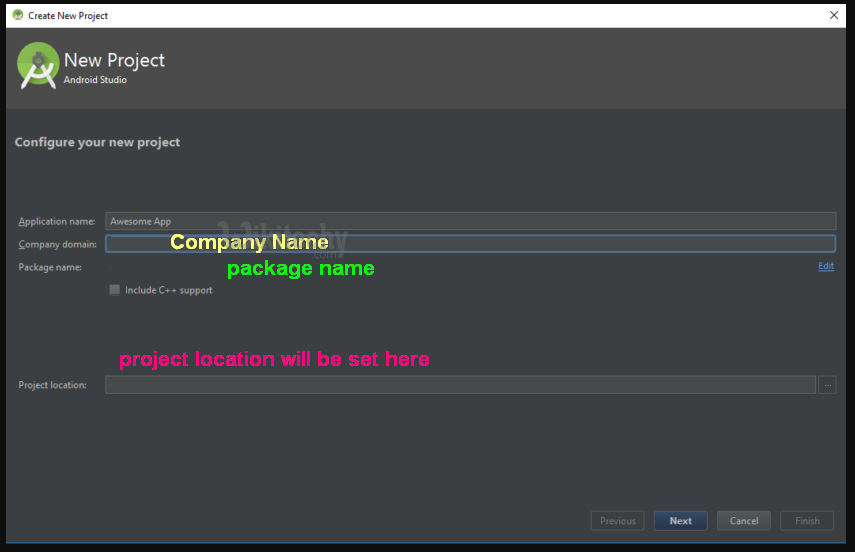Close the Create New Project dialog

coord(834,15)
